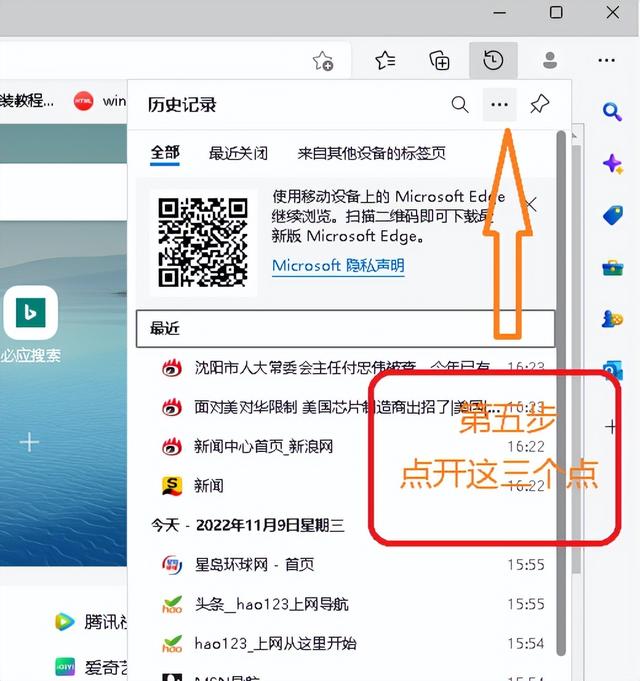640x681 pixels.
Task: Click Sohu icon beside 新闻 entry
Action: pyautogui.click(x=172, y=486)
